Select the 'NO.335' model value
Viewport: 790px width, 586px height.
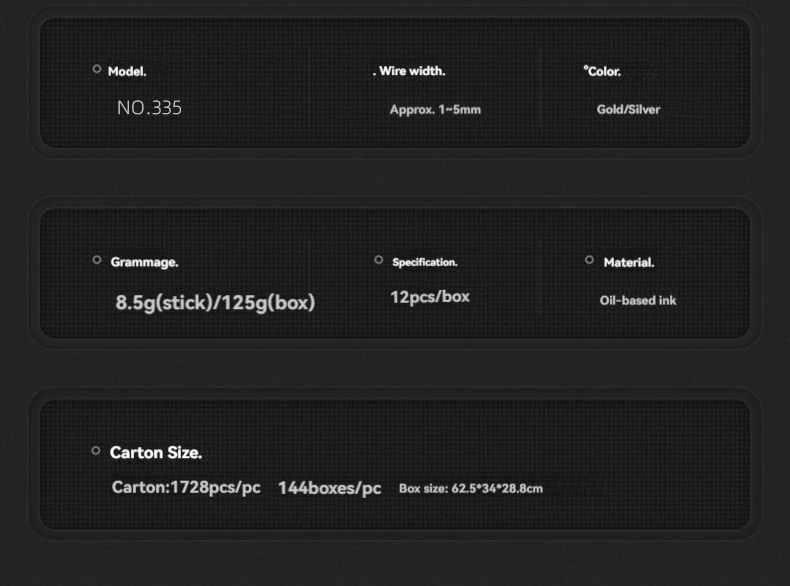(x=149, y=108)
